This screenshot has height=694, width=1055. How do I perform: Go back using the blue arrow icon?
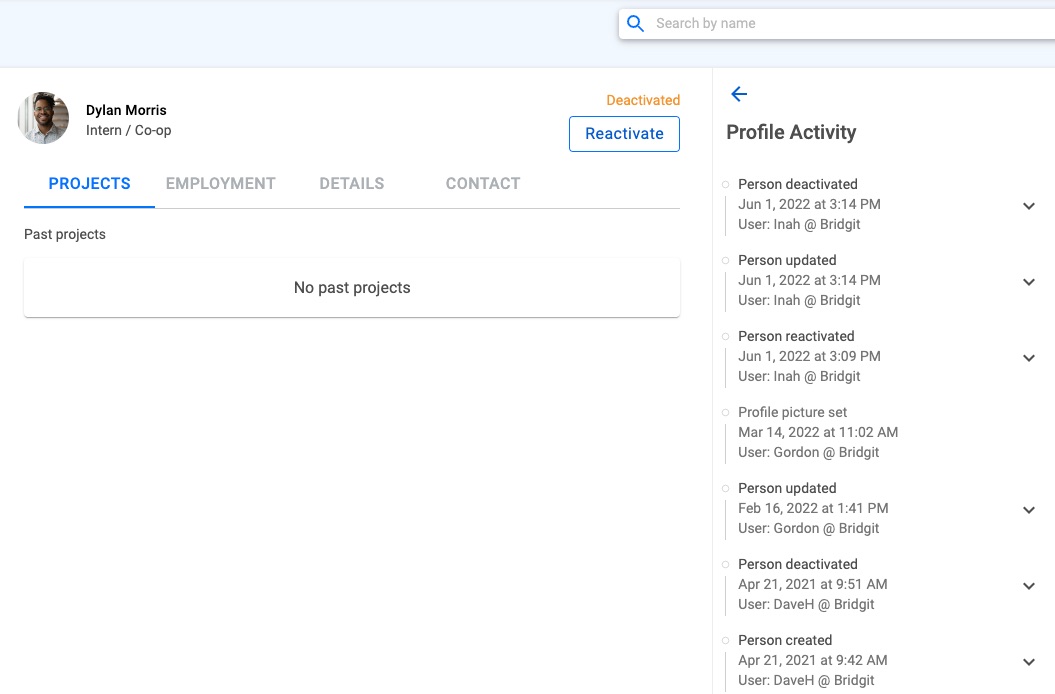[x=739, y=94]
